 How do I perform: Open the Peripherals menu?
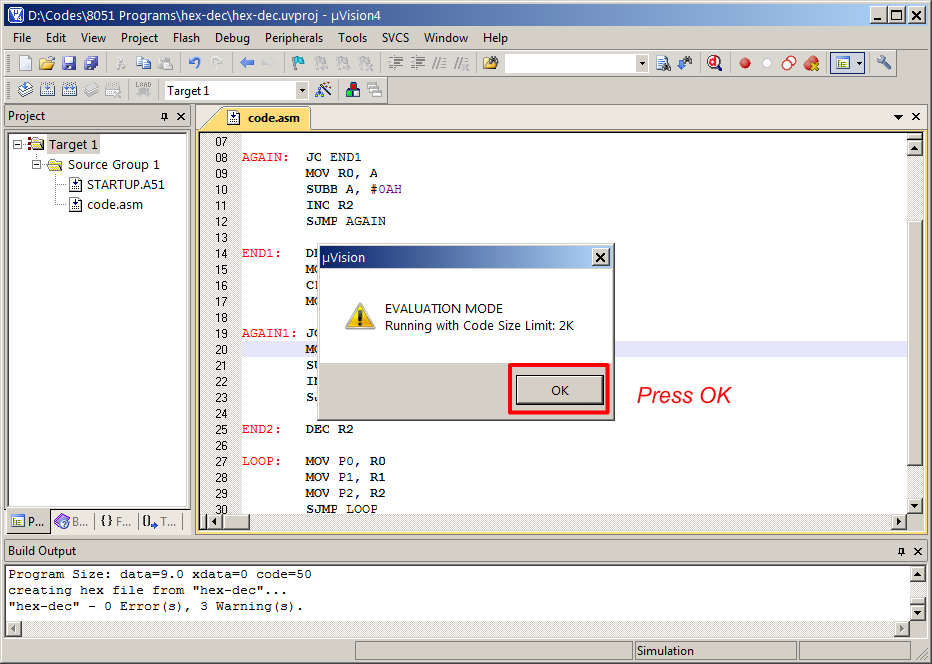(294, 38)
